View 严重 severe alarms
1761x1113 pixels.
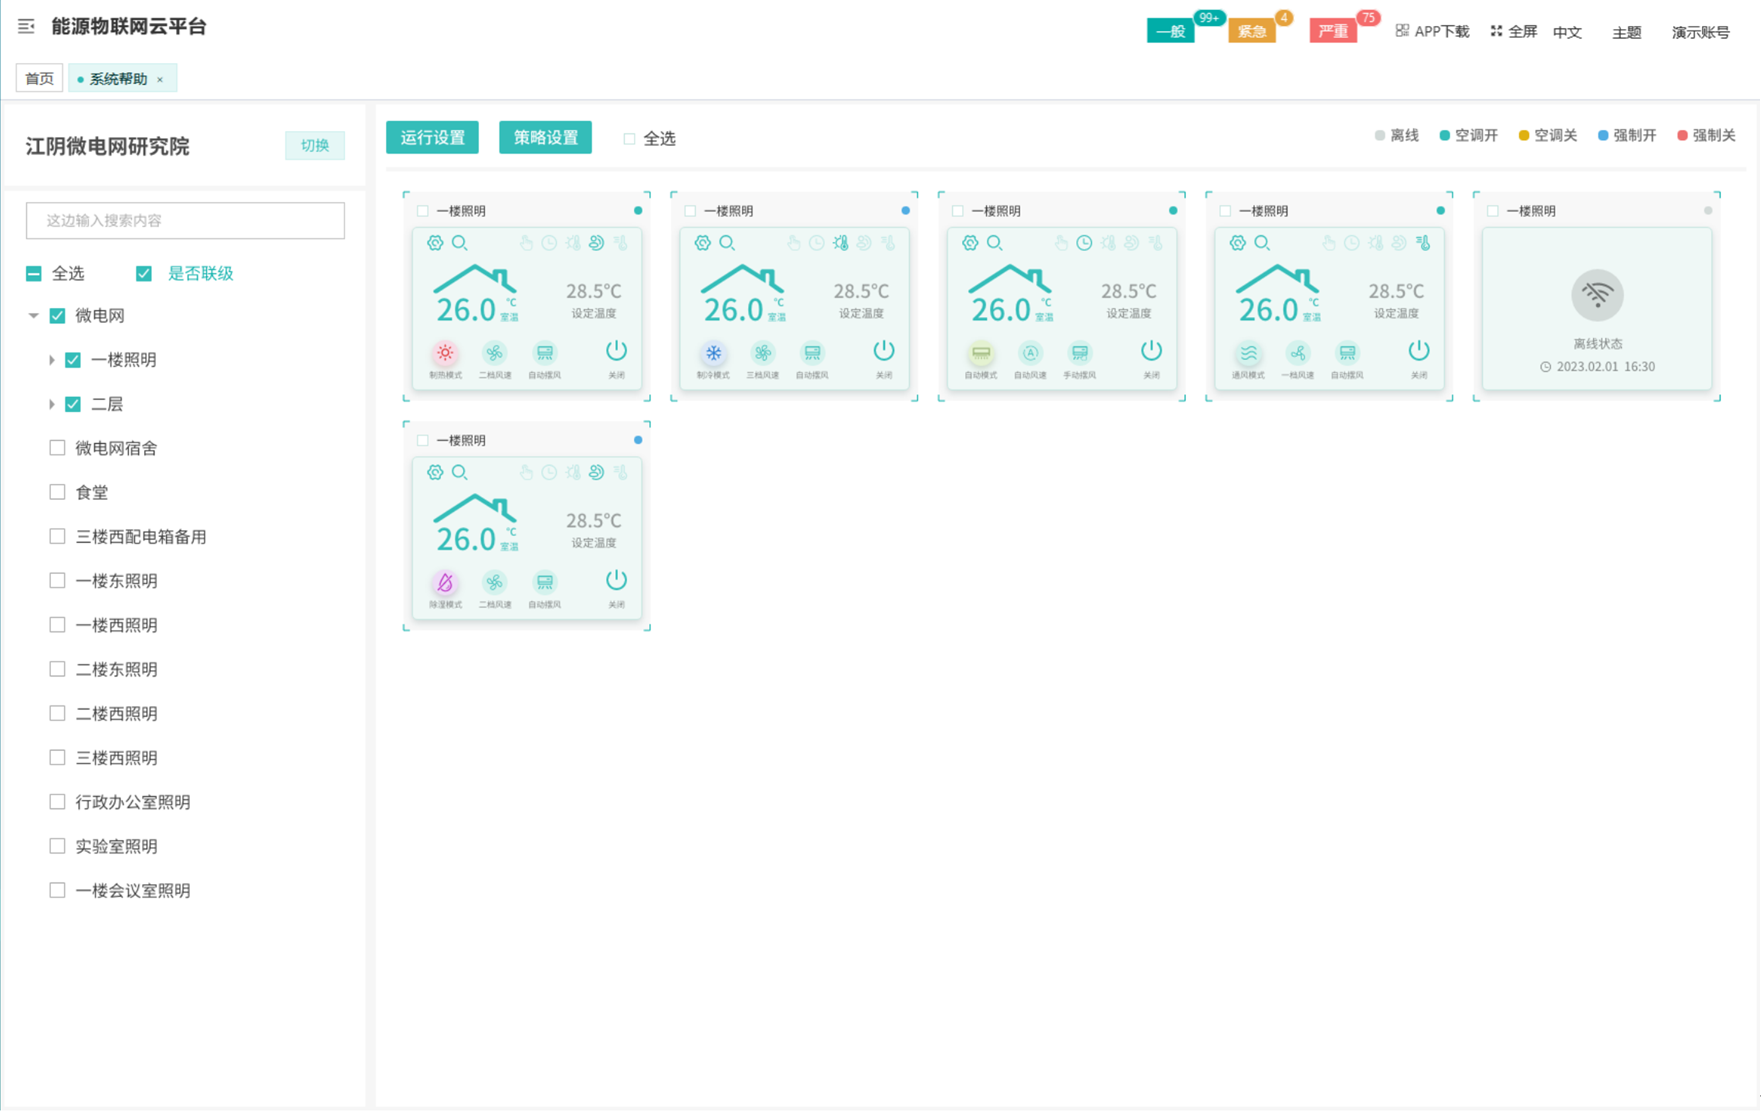click(1333, 31)
